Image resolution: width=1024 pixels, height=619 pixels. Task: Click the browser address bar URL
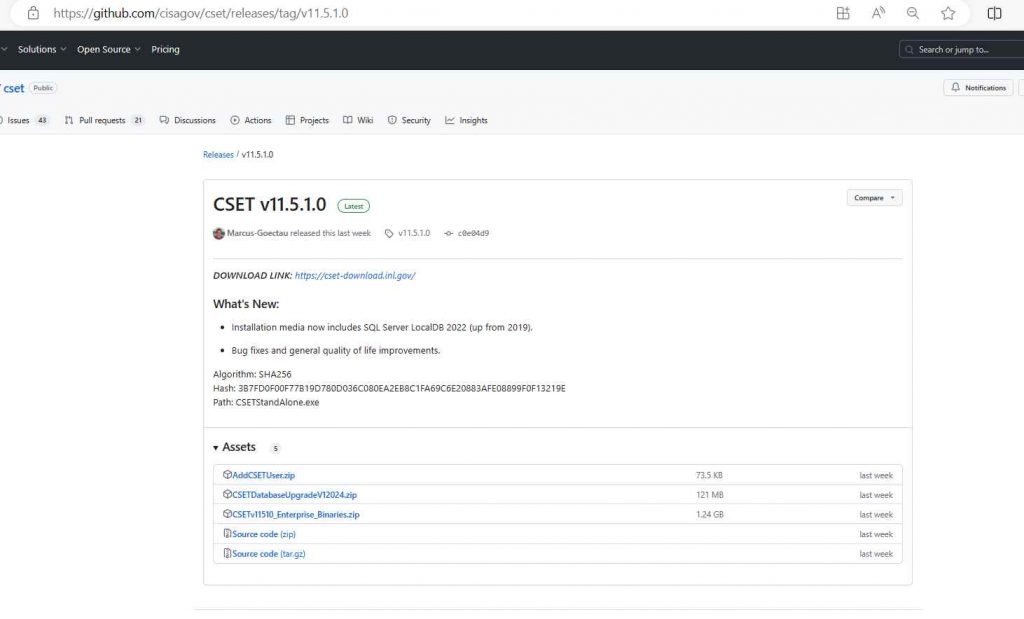point(201,13)
